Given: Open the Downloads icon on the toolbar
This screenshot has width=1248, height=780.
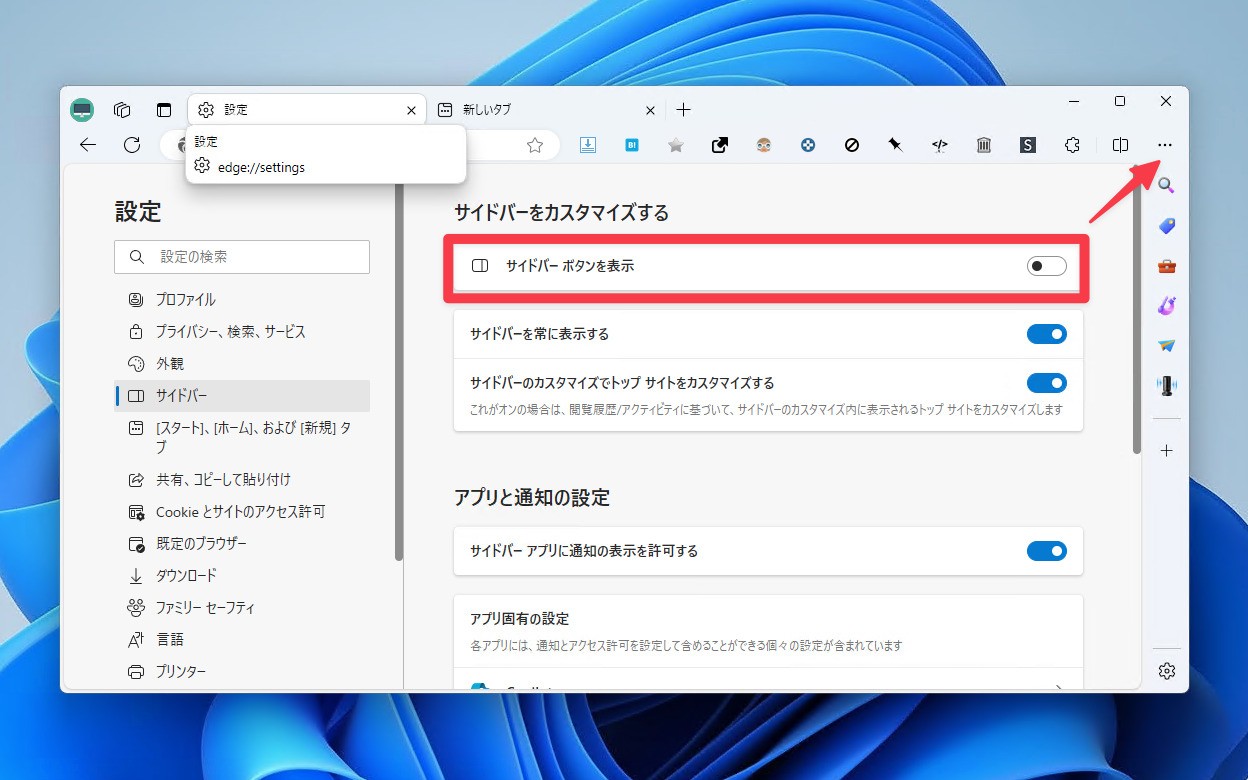Looking at the screenshot, I should [x=588, y=145].
